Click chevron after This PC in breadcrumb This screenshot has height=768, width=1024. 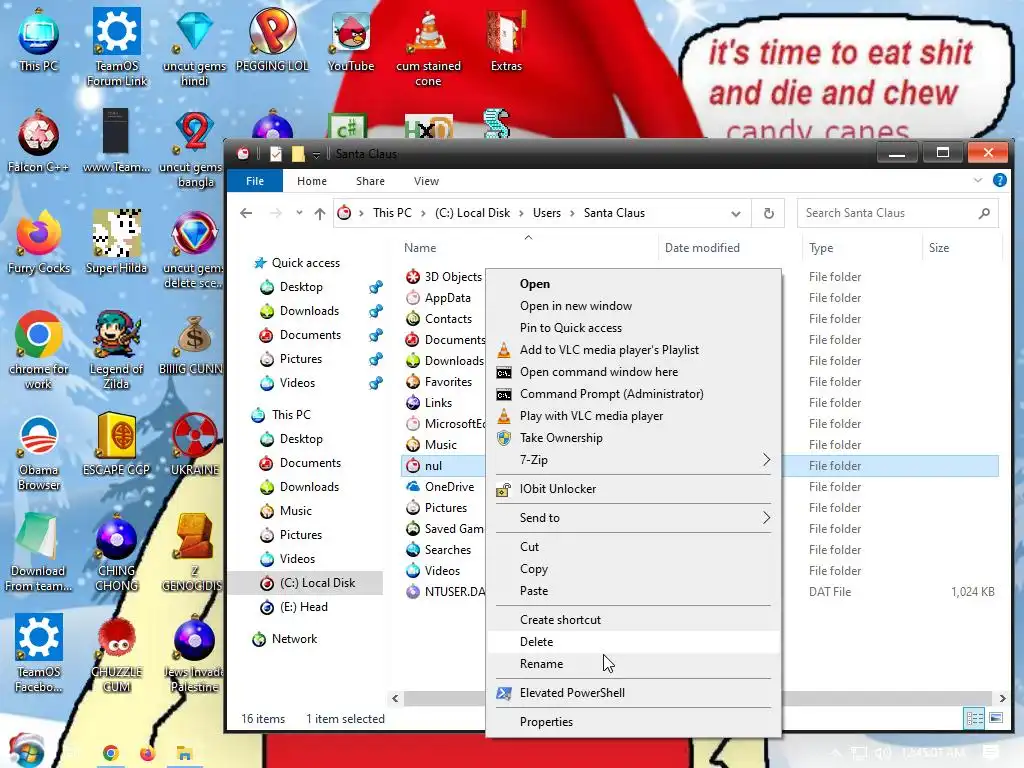point(424,213)
